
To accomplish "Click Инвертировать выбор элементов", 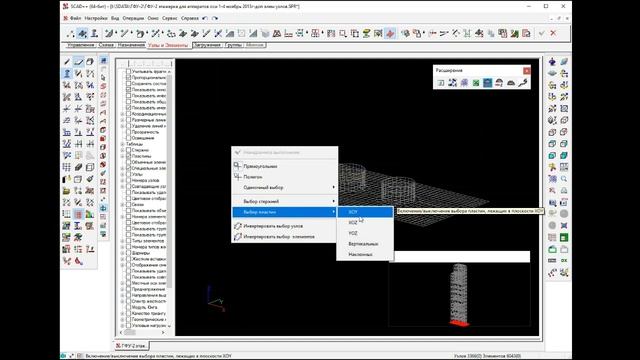I will pyautogui.click(x=284, y=236).
